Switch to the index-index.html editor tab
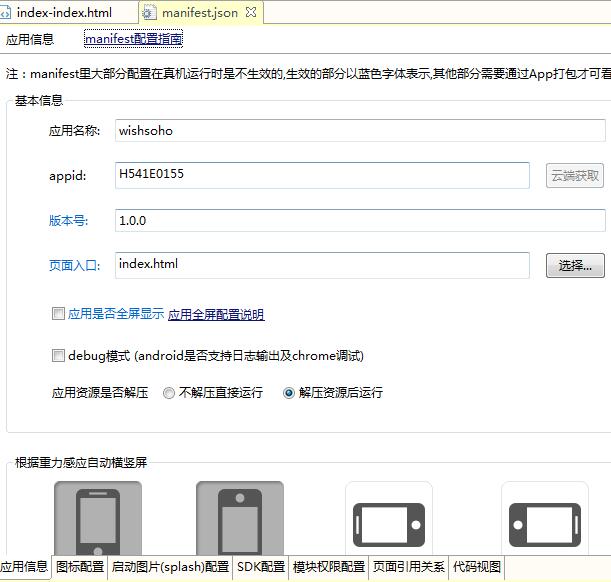The height and width of the screenshot is (582, 611). tap(64, 13)
